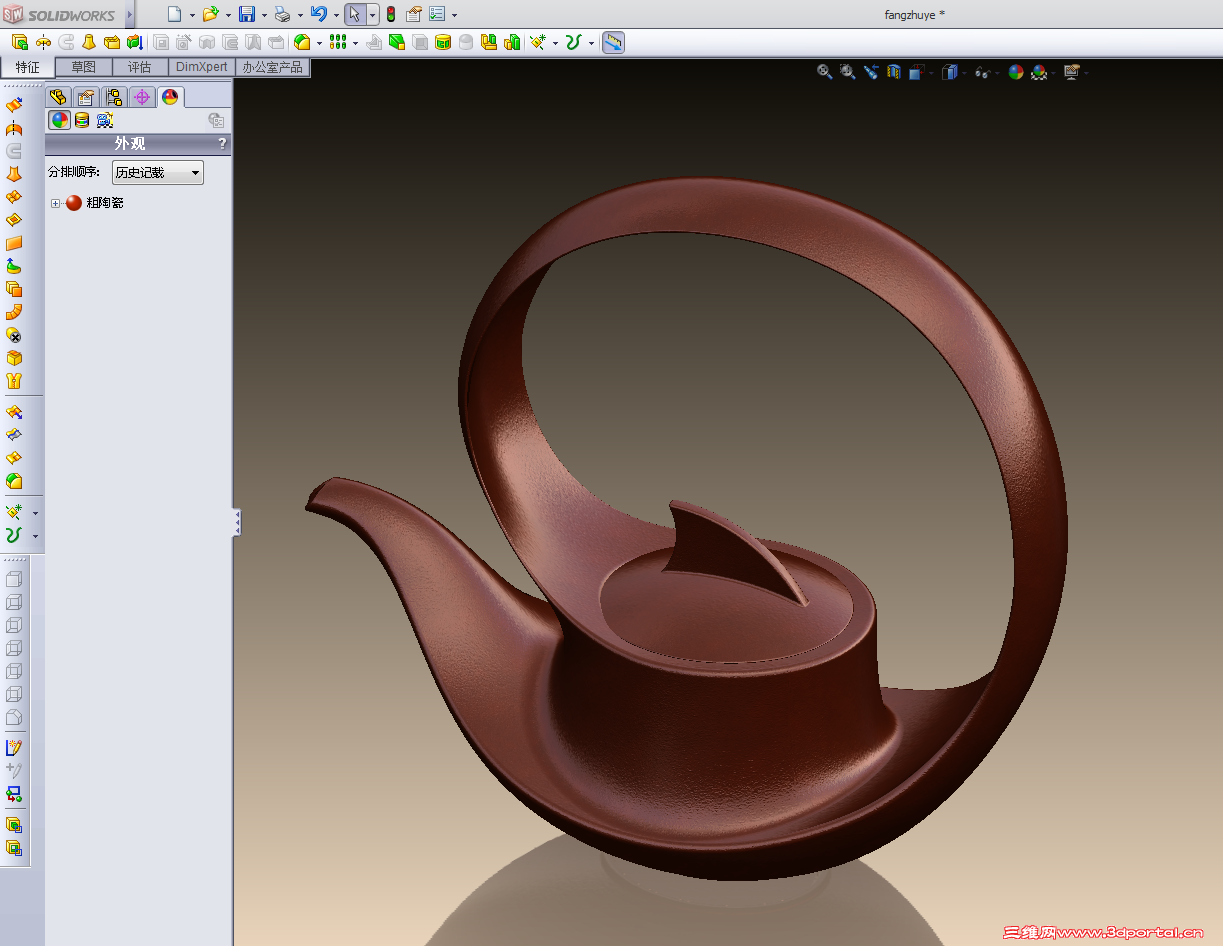Click the View Settings monitor icon

click(x=1072, y=72)
